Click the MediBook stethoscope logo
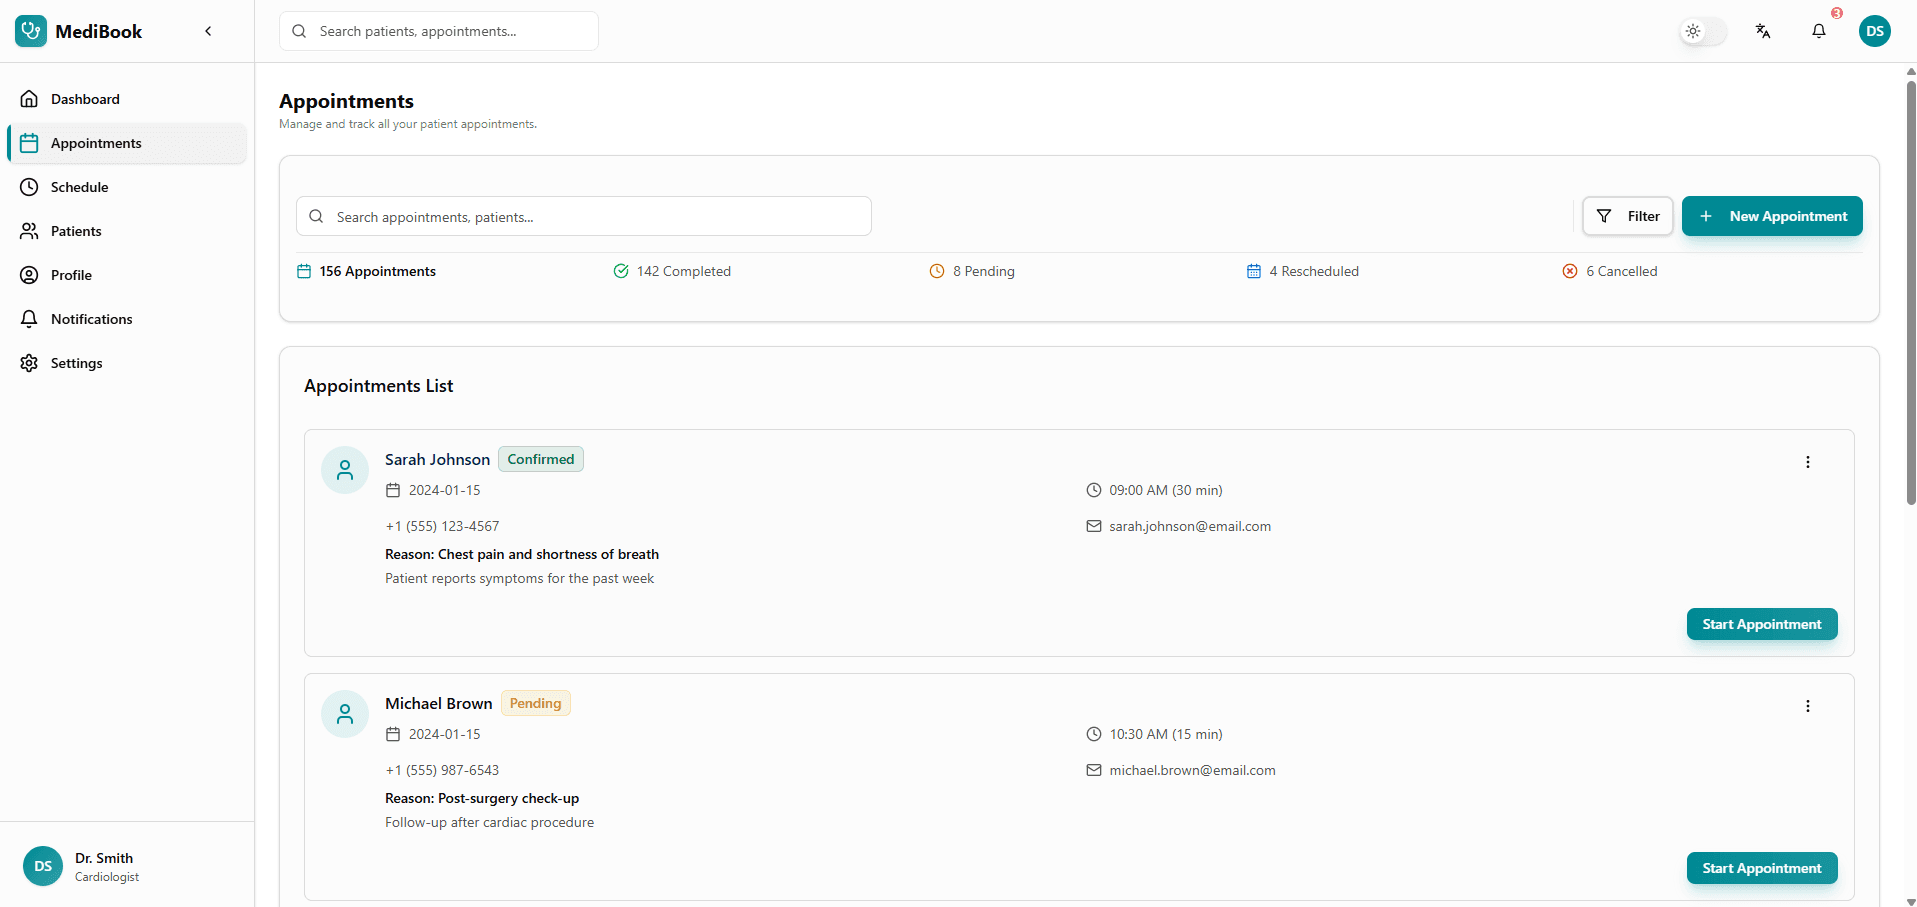This screenshot has height=907, width=1917. (31, 31)
